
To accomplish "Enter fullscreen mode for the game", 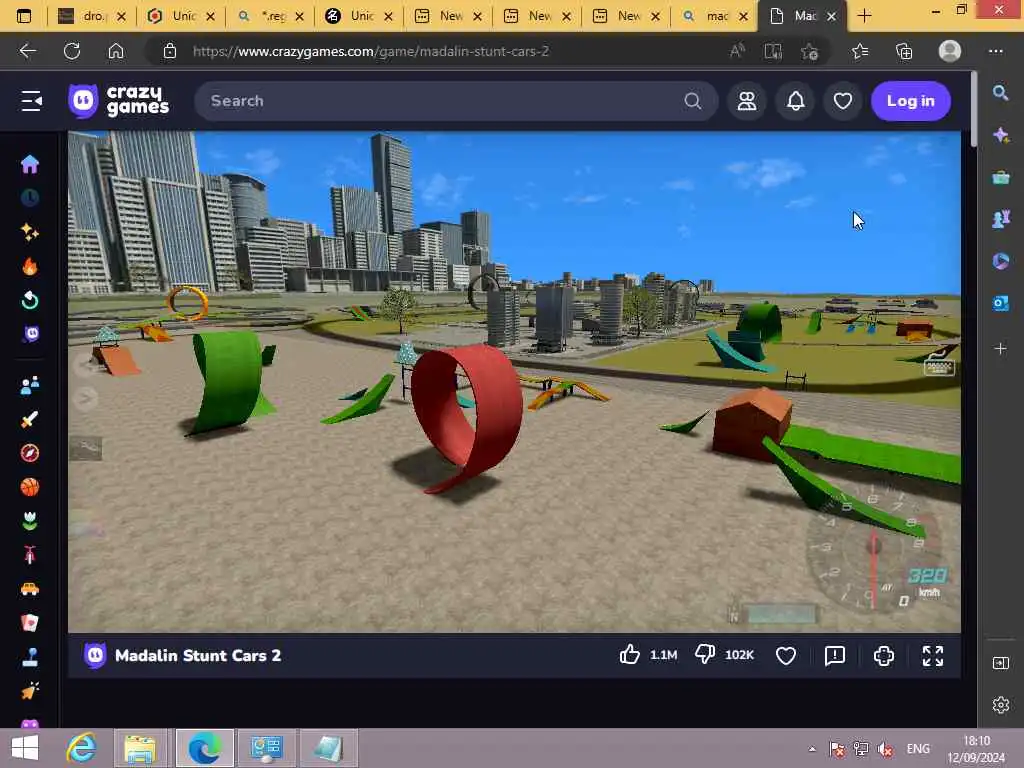I will pyautogui.click(x=933, y=655).
